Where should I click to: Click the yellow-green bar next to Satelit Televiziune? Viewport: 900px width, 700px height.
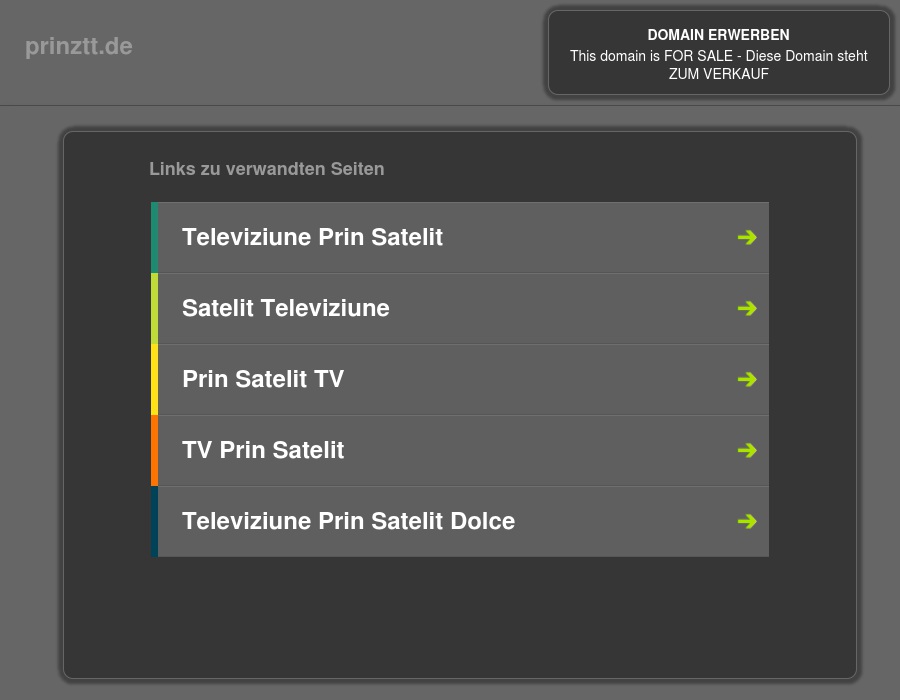click(x=156, y=308)
